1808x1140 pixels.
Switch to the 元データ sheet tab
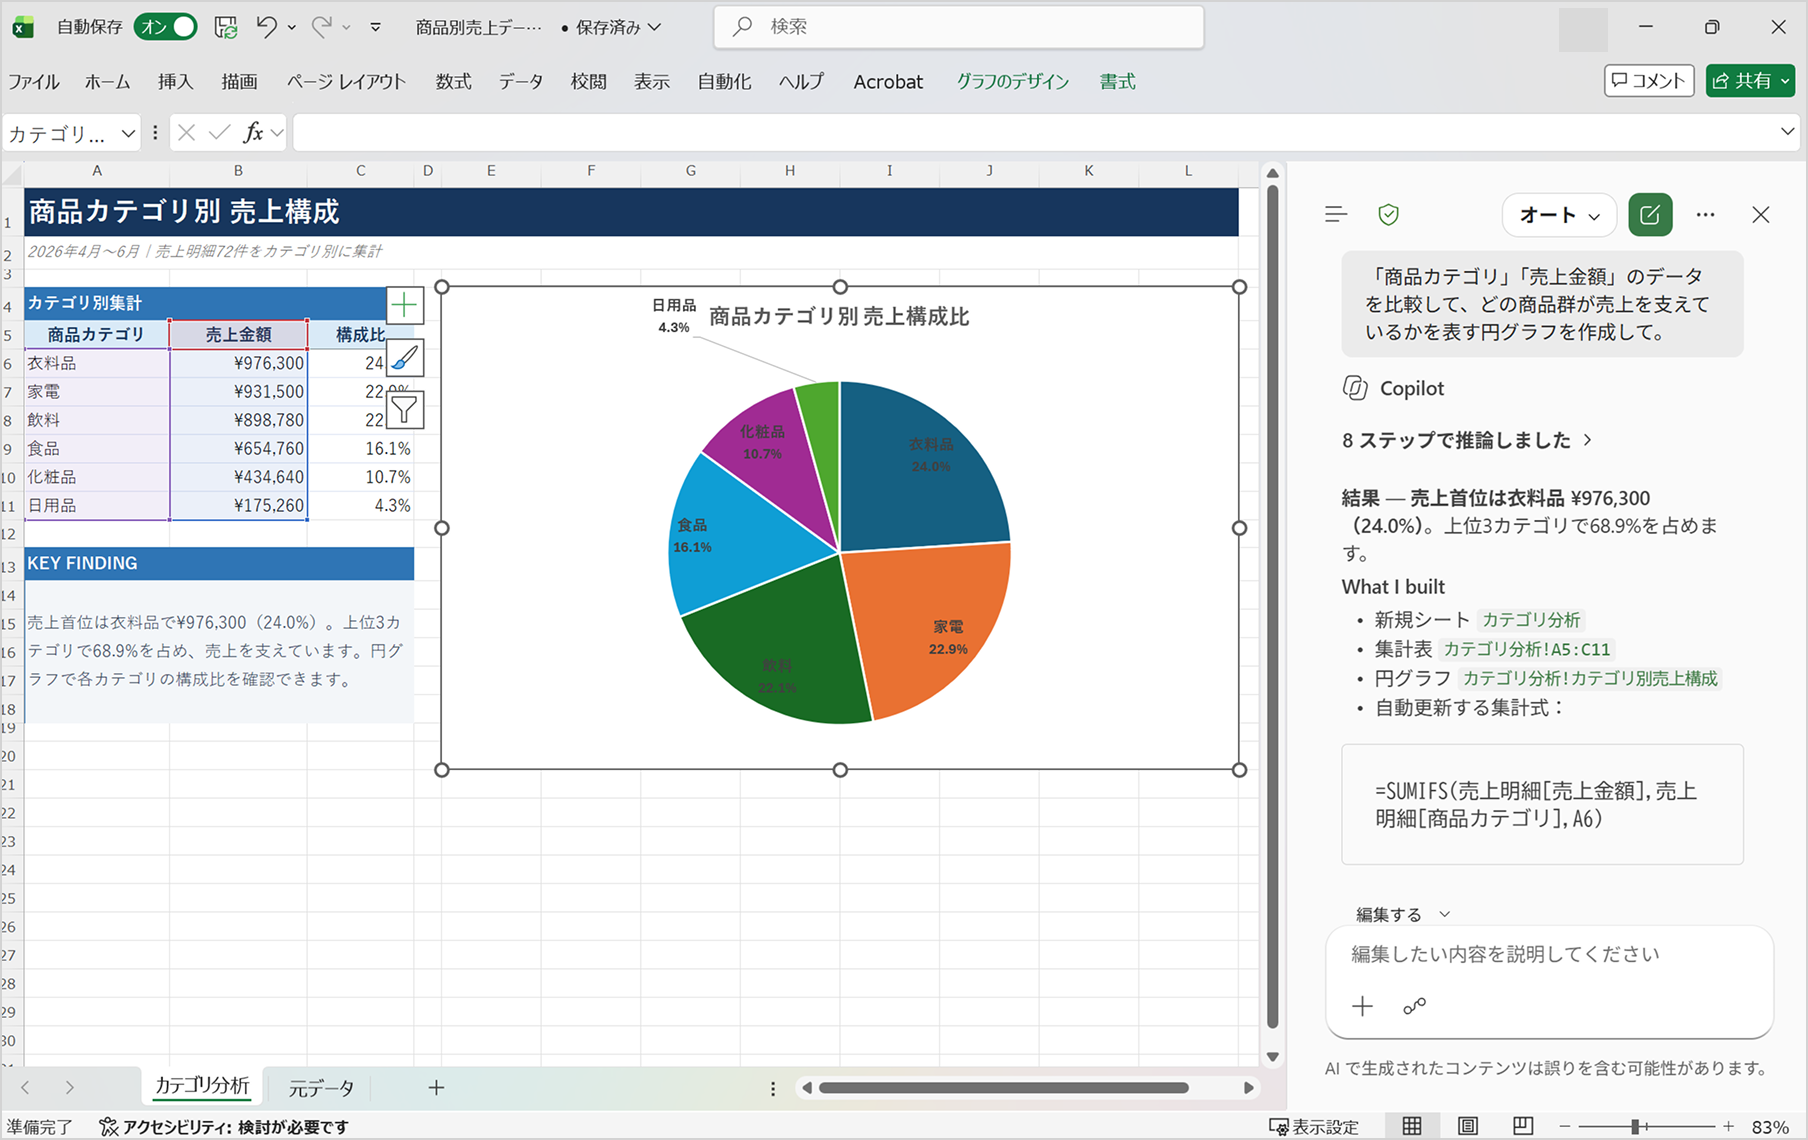click(321, 1088)
